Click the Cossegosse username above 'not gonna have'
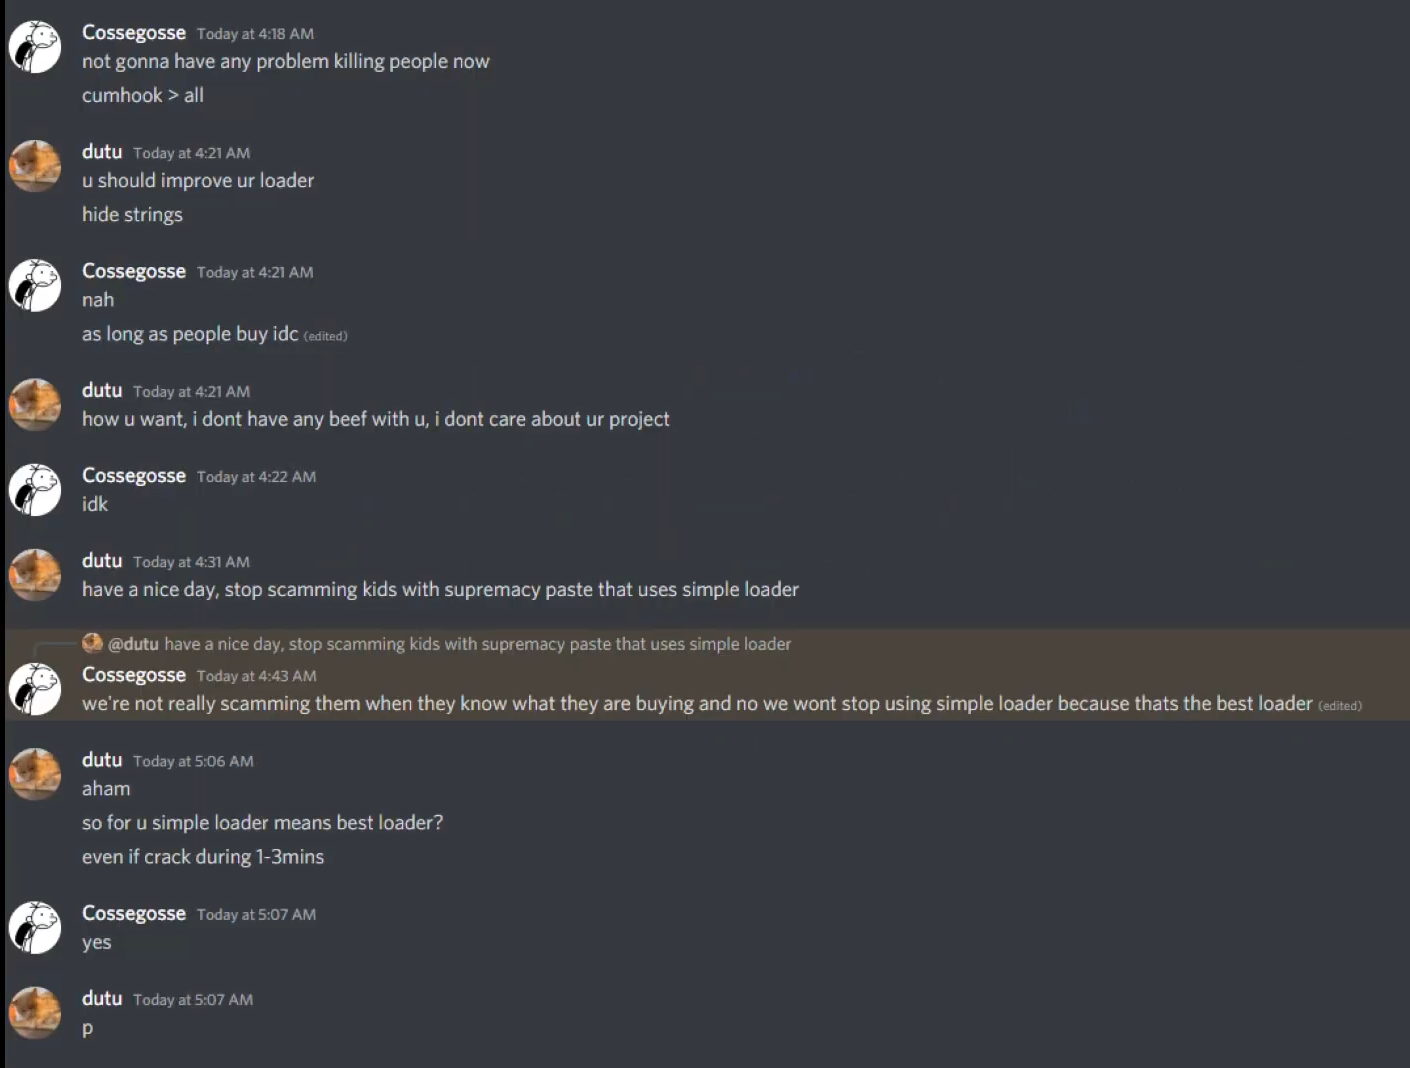 [x=134, y=32]
